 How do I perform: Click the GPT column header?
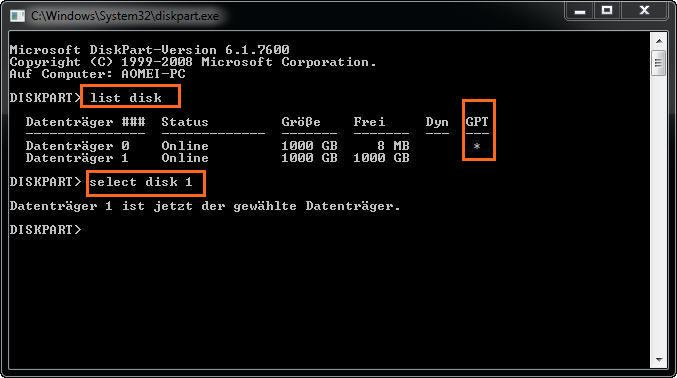pos(477,122)
